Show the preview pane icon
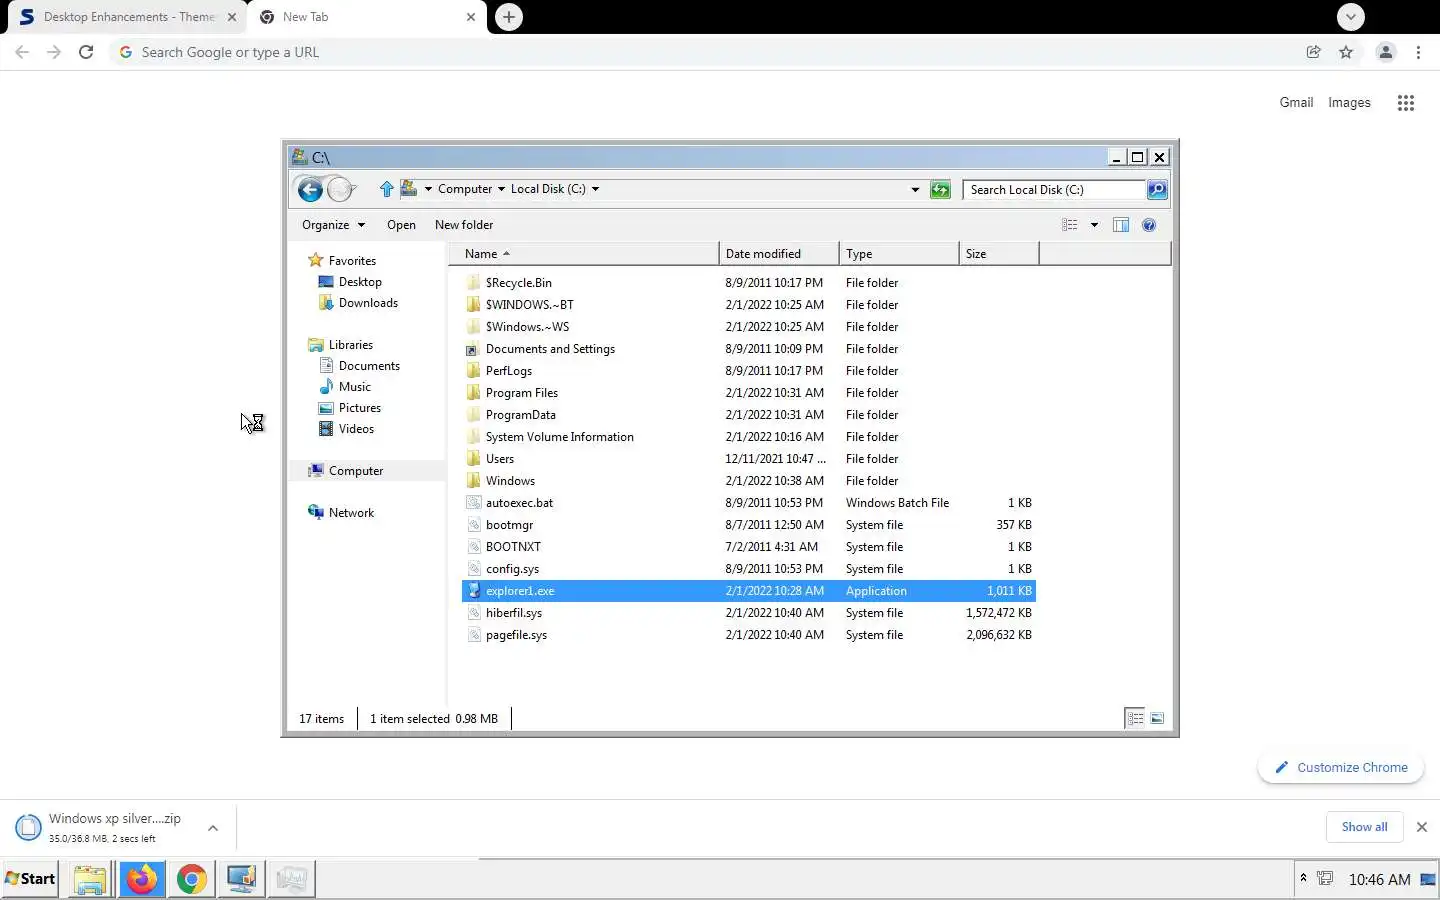The width and height of the screenshot is (1440, 900). click(1121, 225)
